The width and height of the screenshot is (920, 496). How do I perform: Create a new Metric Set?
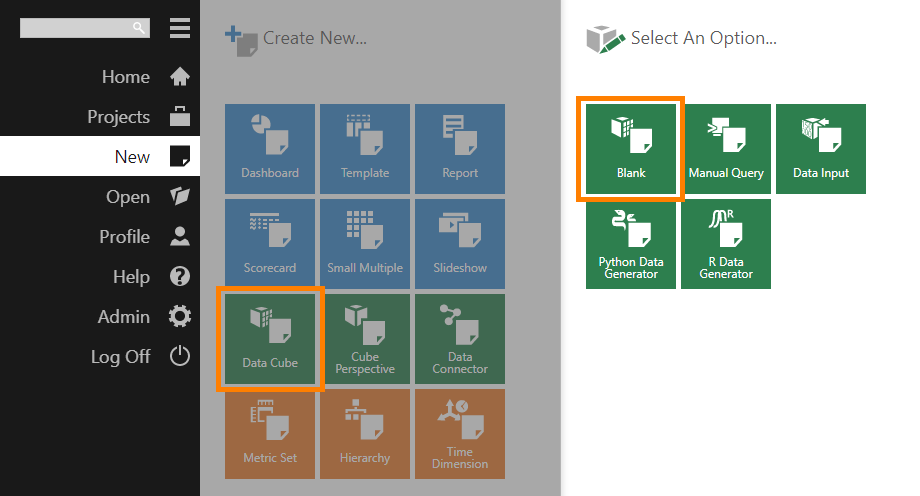point(270,434)
